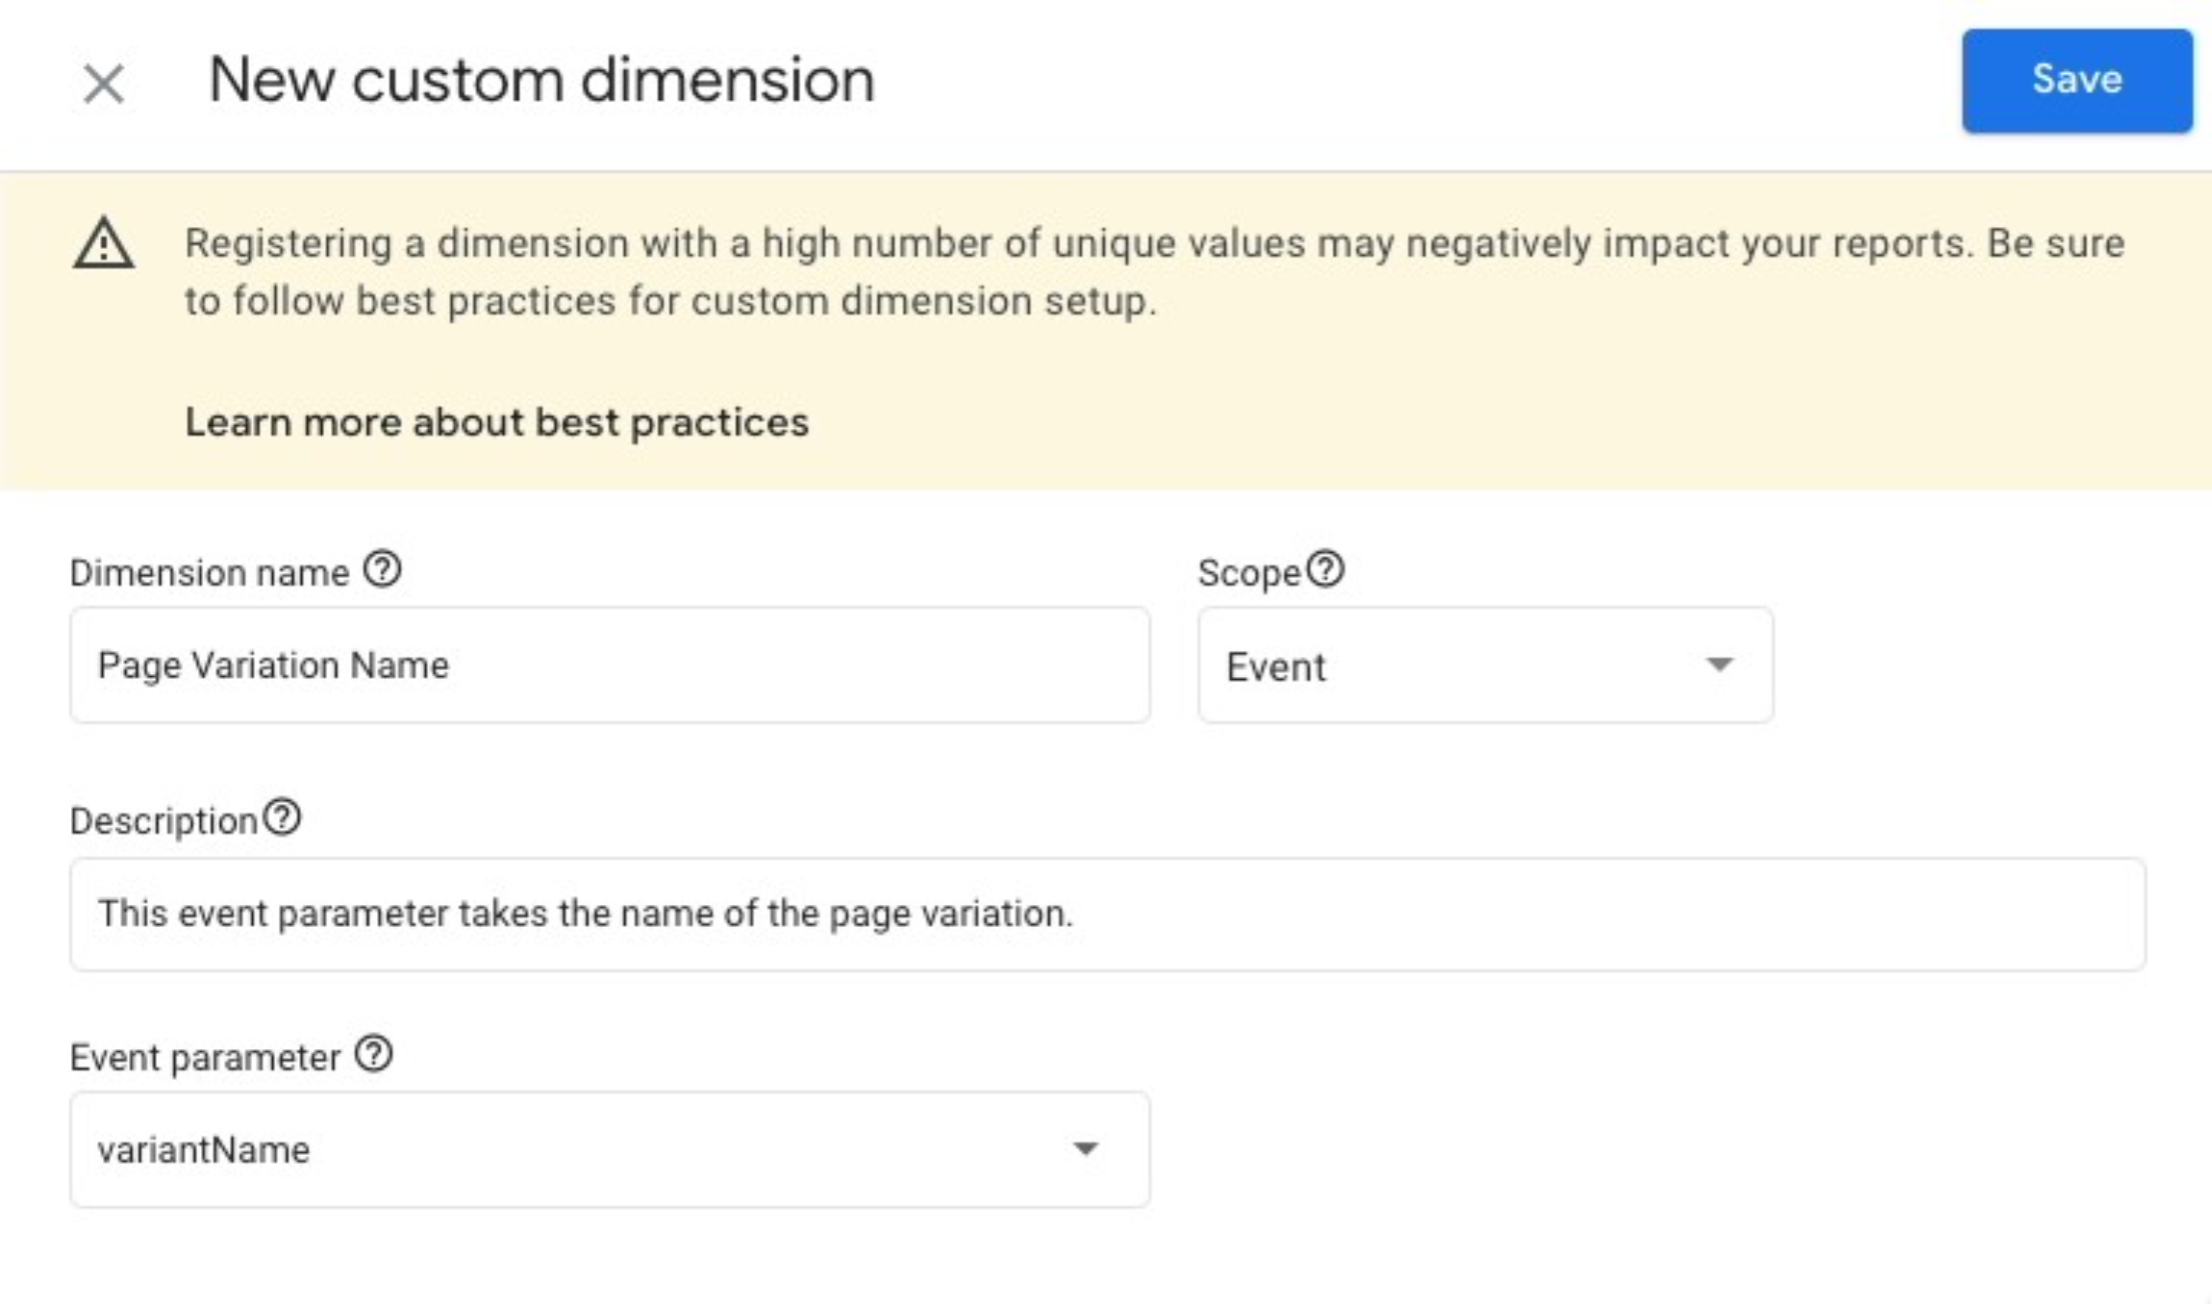Image resolution: width=2212 pixels, height=1304 pixels.
Task: Show help for Scope
Action: [1325, 570]
